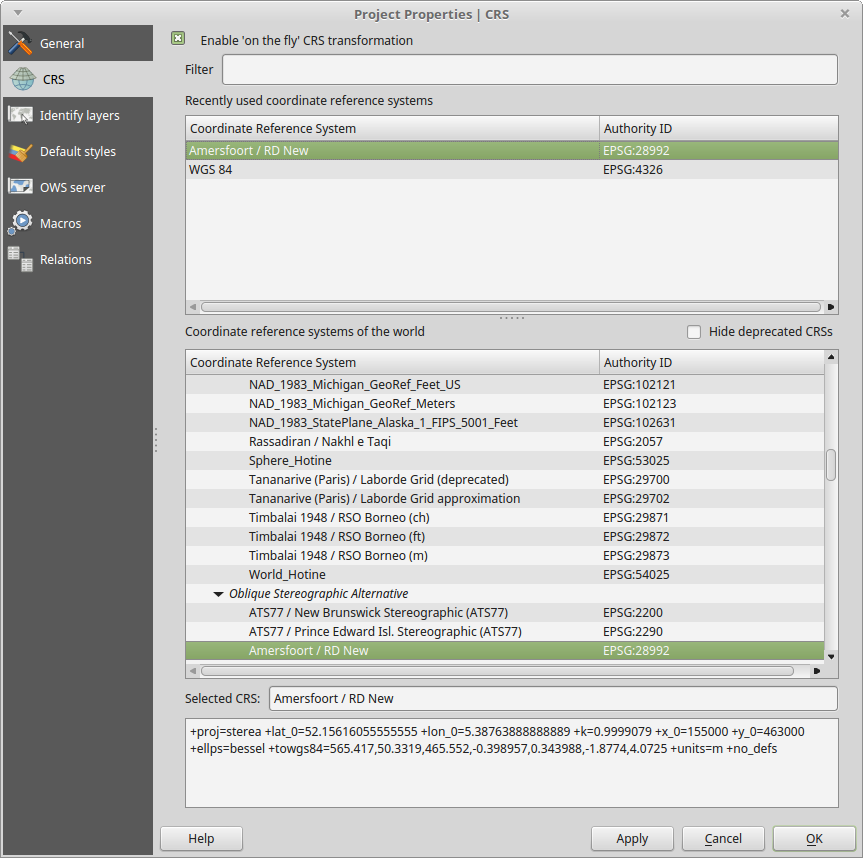The image size is (863, 858).
Task: Click the Macros gear icon
Action: [x=20, y=223]
